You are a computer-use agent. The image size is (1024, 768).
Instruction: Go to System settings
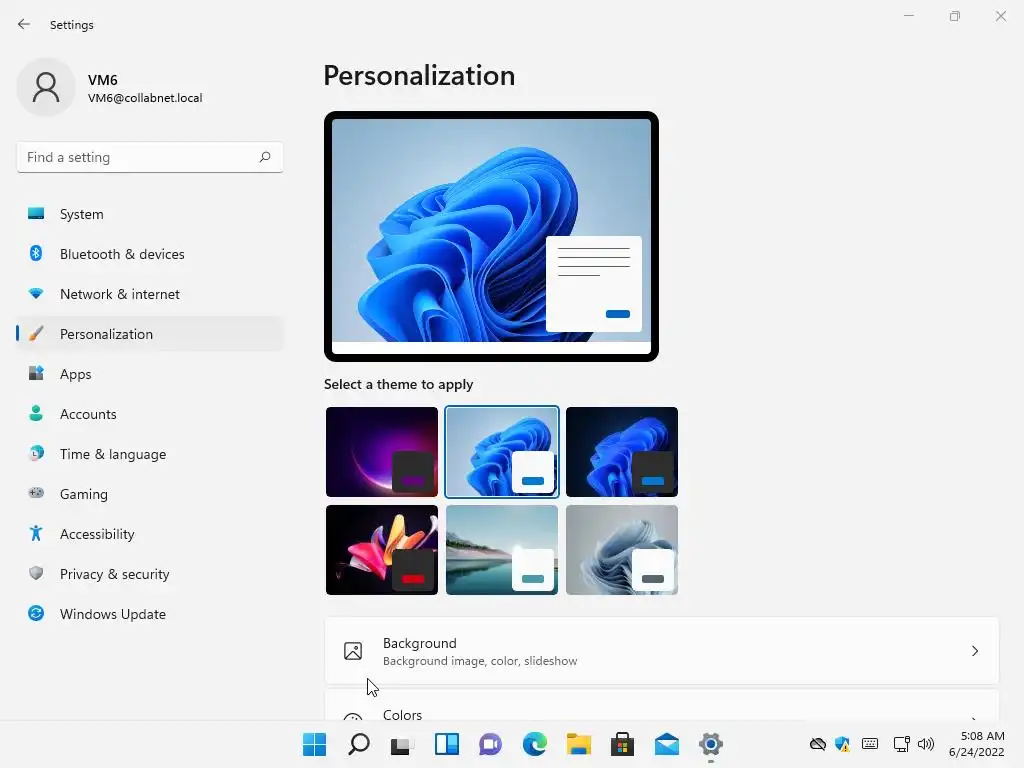pos(150,214)
